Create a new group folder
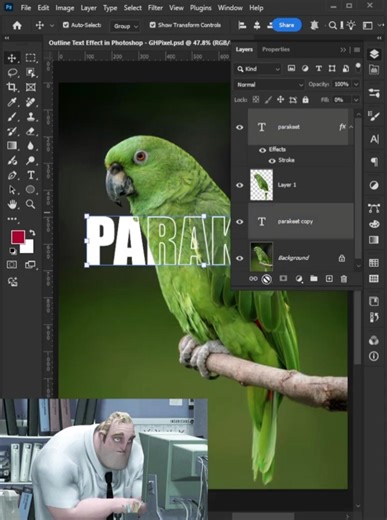The width and height of the screenshot is (387, 520). (x=314, y=279)
